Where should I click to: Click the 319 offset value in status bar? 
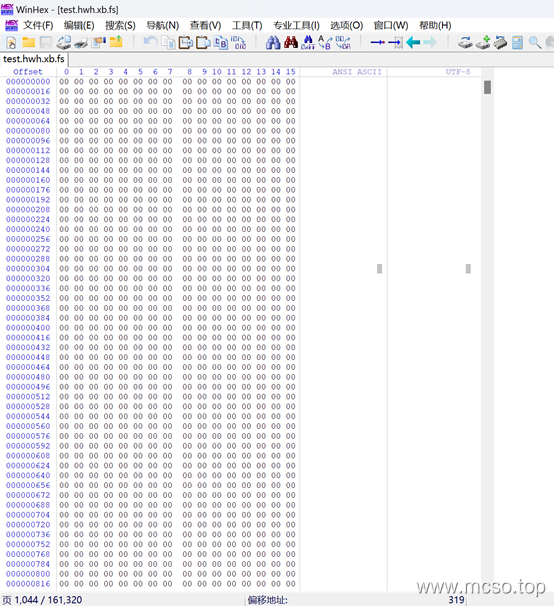(x=456, y=600)
